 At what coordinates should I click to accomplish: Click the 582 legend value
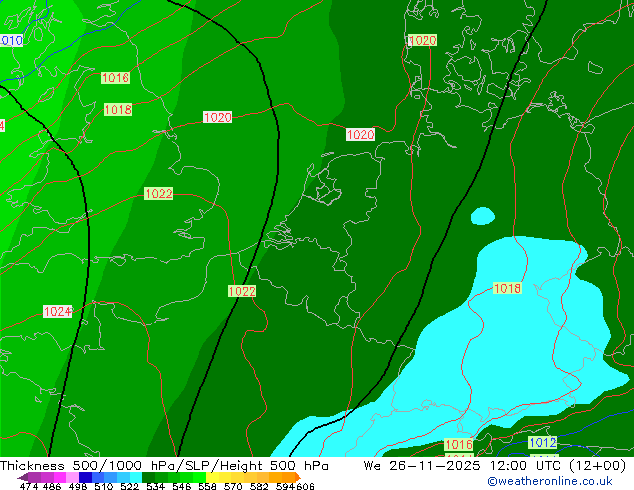pos(259,486)
